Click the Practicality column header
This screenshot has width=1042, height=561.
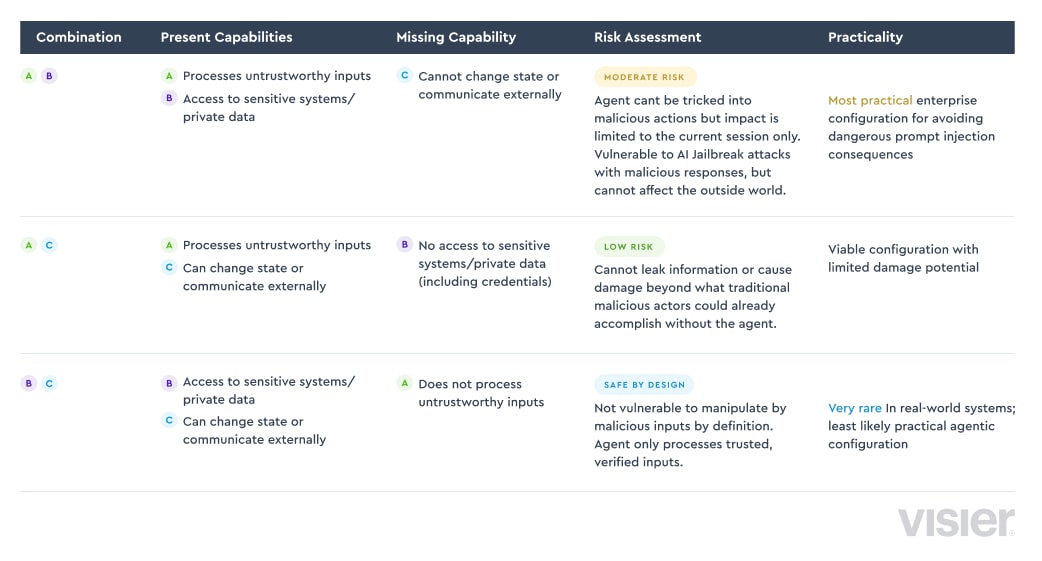[865, 37]
